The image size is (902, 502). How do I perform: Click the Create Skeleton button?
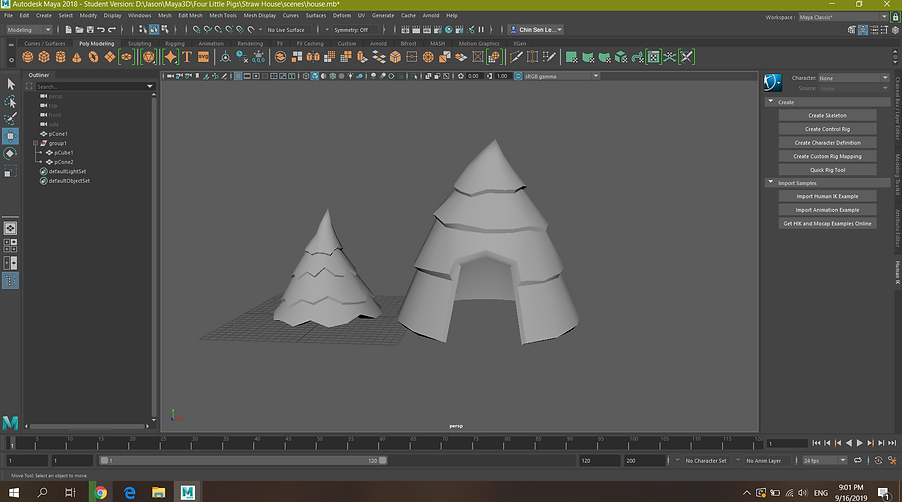[x=827, y=116]
